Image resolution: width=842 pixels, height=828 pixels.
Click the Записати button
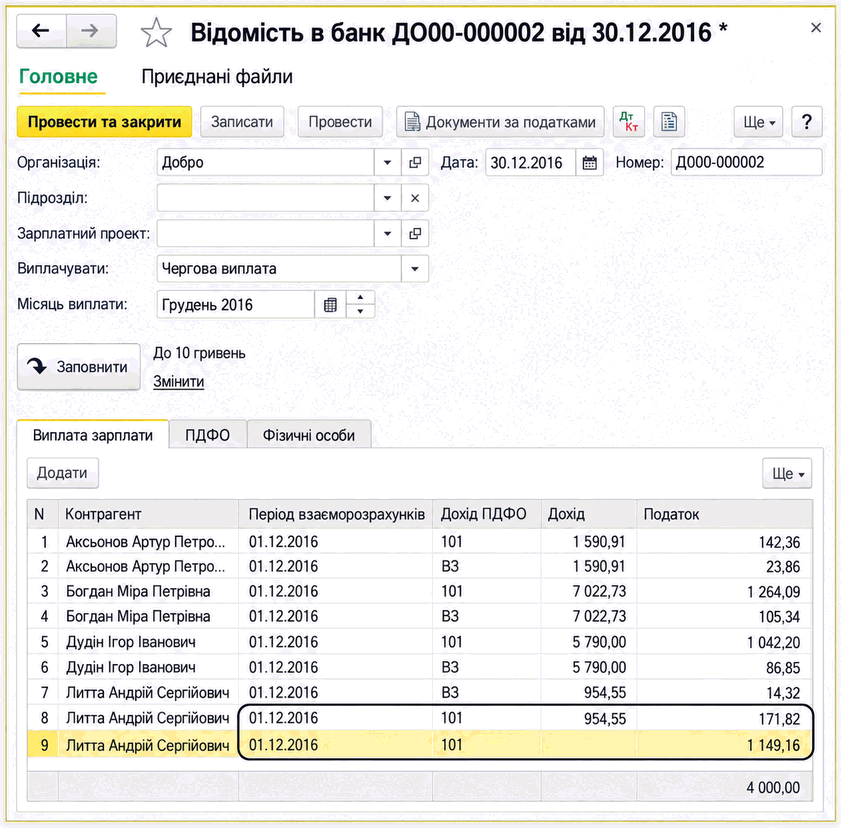[242, 122]
